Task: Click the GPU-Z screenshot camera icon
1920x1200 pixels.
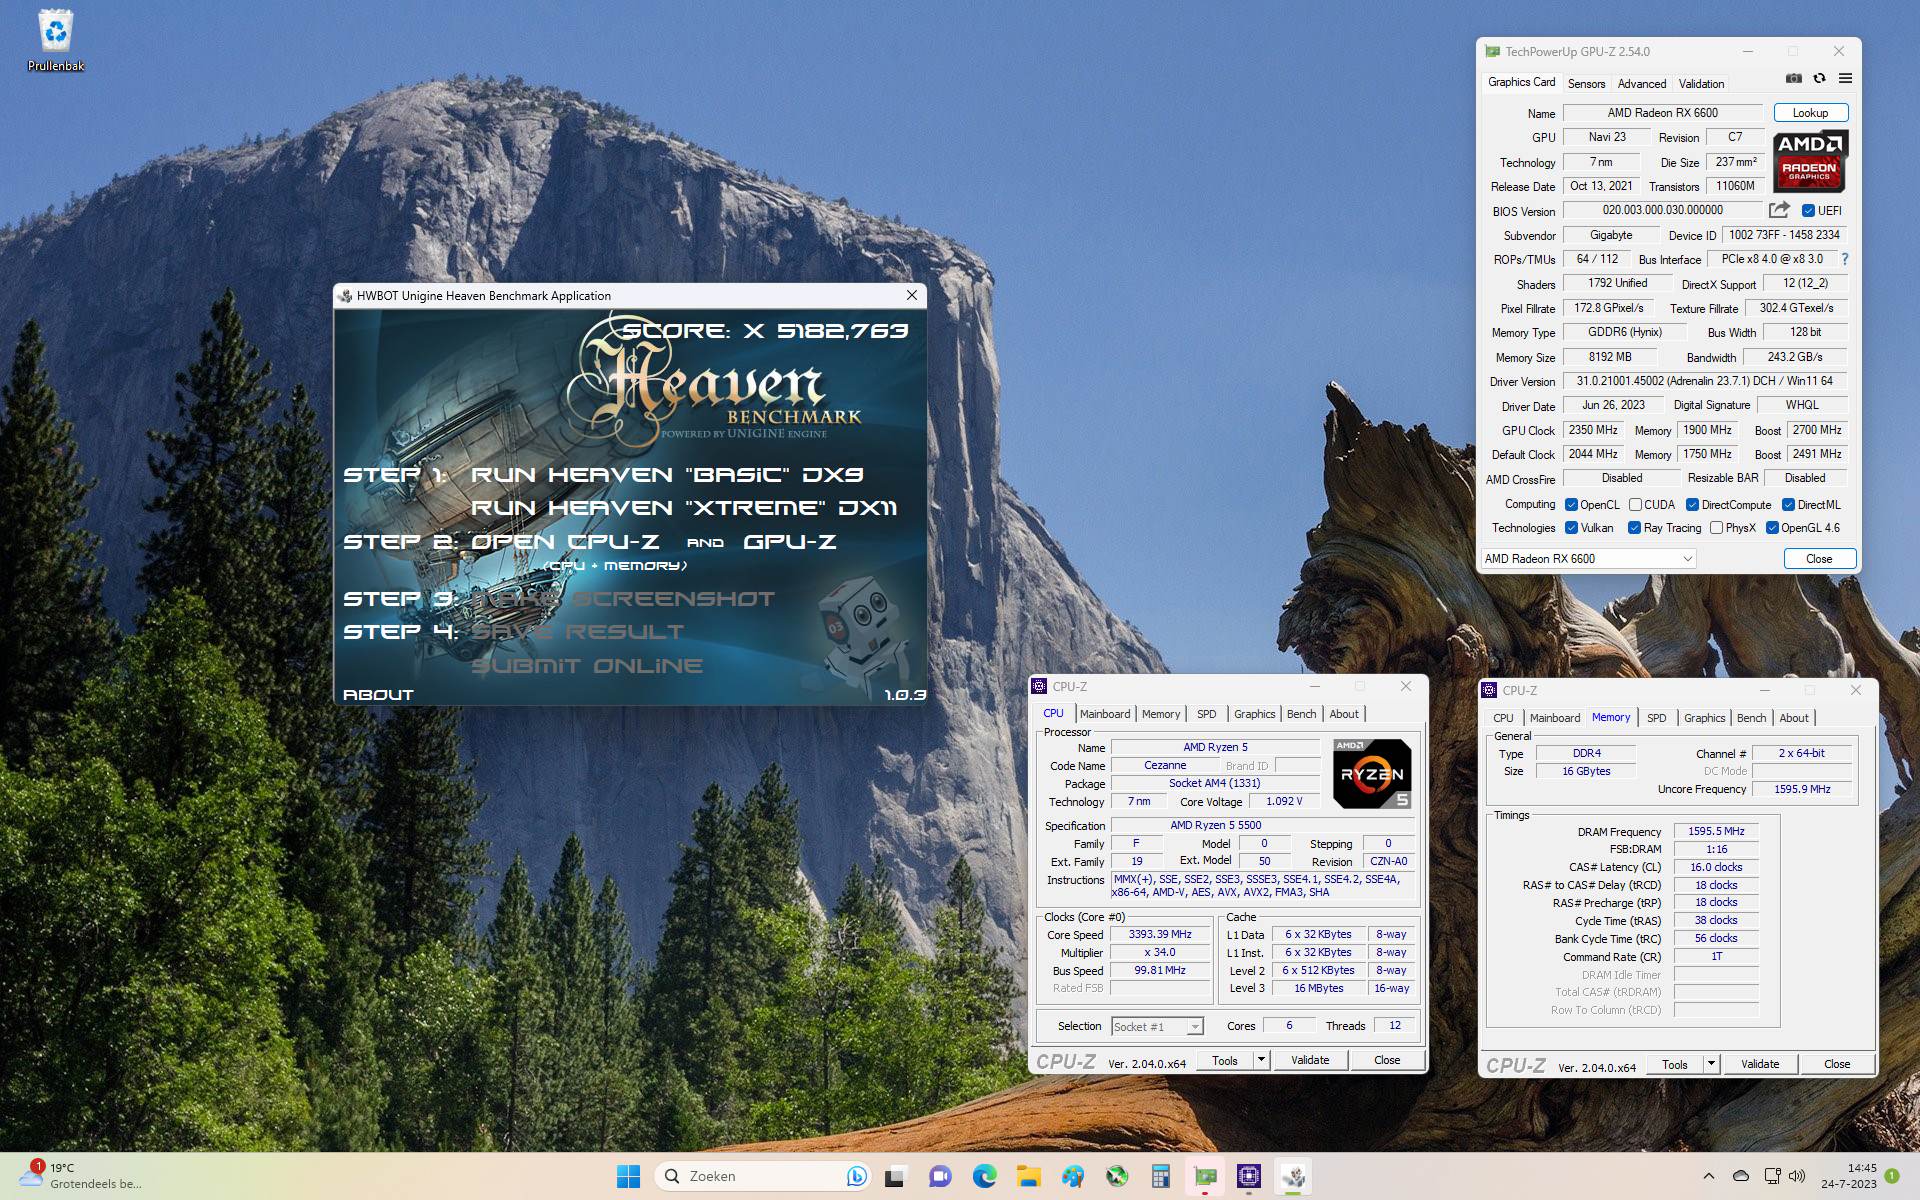Action: [x=1794, y=78]
